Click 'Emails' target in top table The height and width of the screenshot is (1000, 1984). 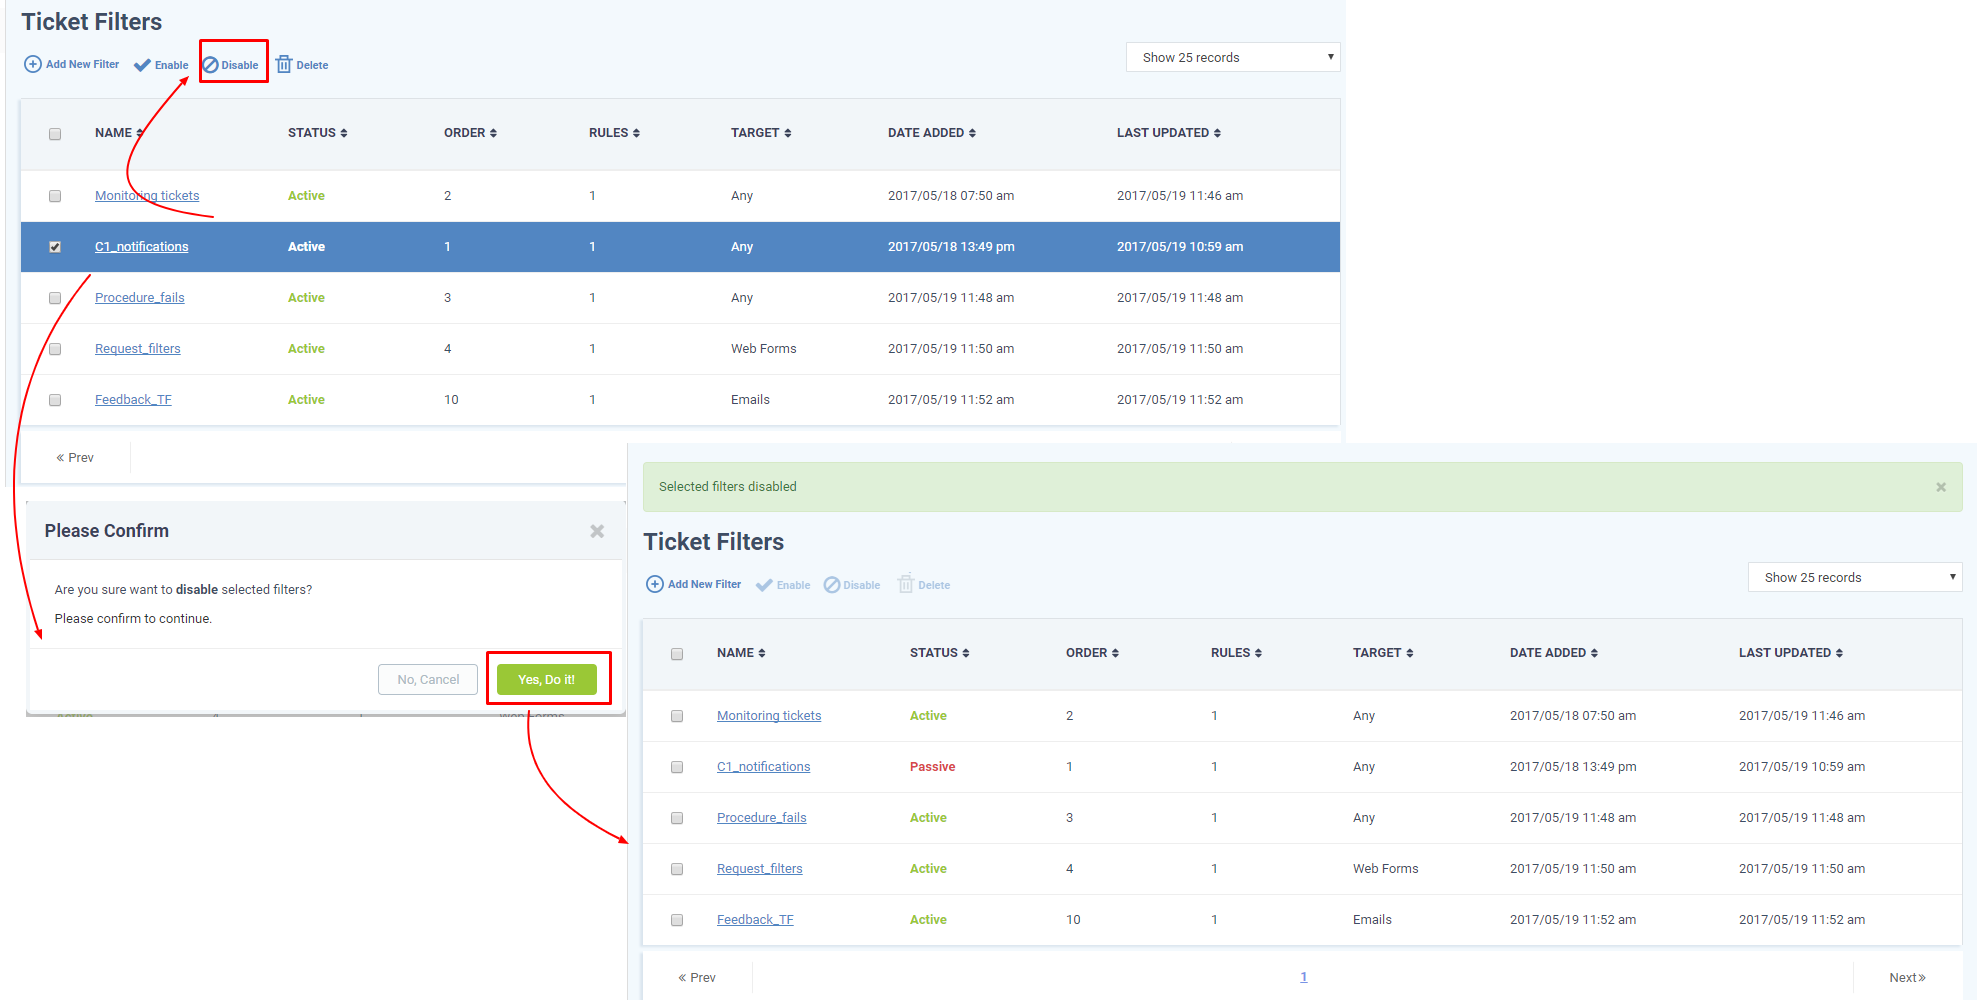click(x=750, y=400)
